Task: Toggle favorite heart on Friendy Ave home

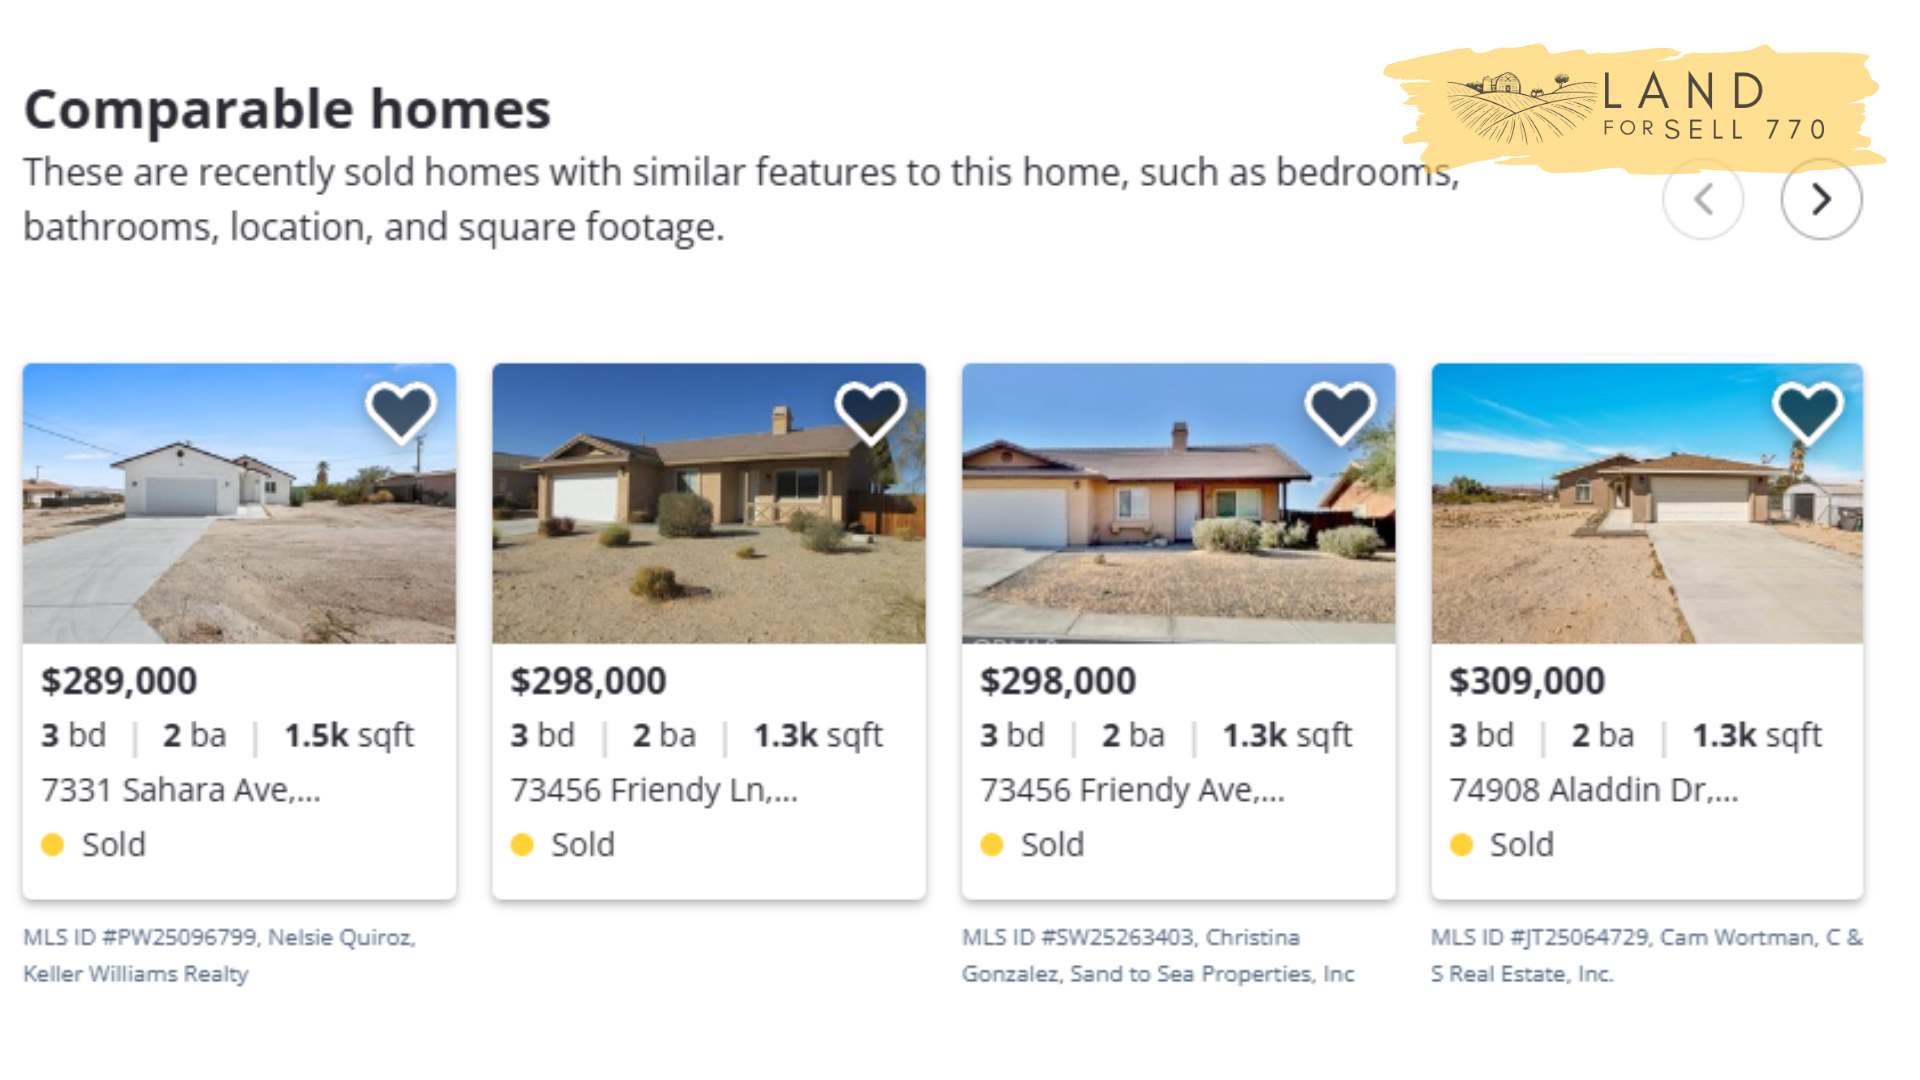Action: [x=1340, y=408]
